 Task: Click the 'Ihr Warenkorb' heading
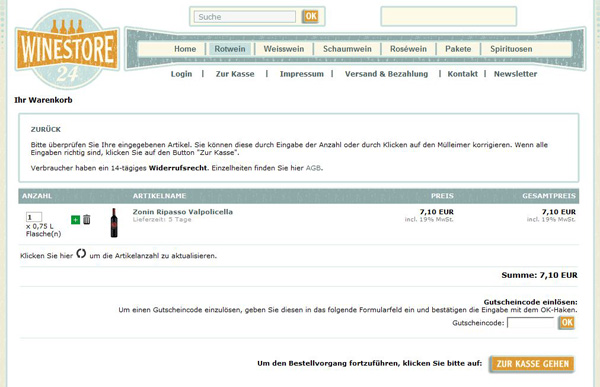[x=43, y=100]
